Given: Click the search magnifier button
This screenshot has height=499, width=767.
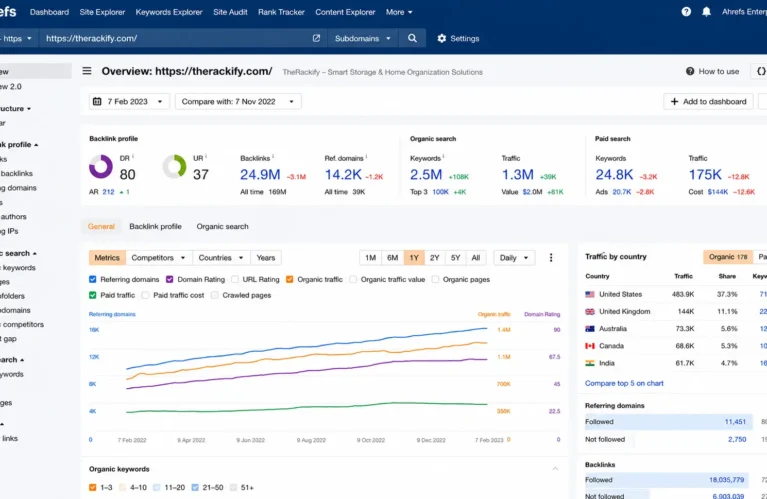Looking at the screenshot, I should click(412, 38).
